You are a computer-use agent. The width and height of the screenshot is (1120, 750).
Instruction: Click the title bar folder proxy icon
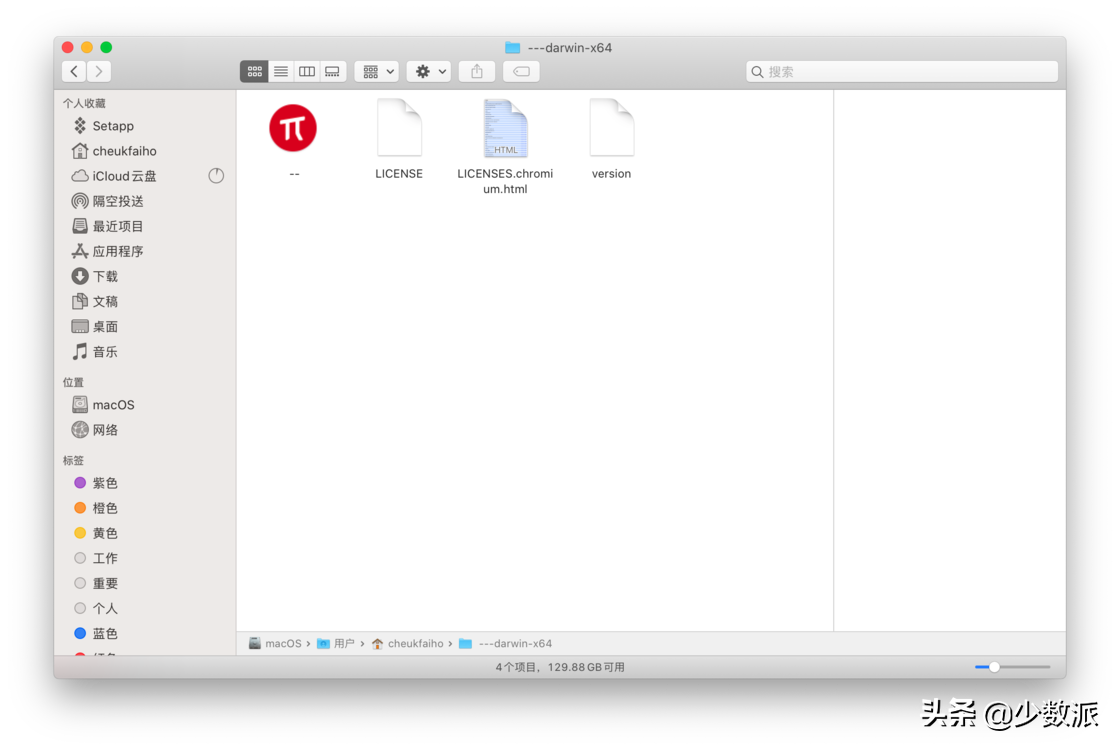(512, 48)
